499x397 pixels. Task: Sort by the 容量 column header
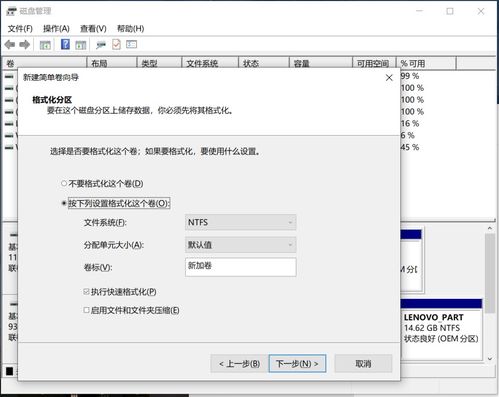(x=321, y=63)
